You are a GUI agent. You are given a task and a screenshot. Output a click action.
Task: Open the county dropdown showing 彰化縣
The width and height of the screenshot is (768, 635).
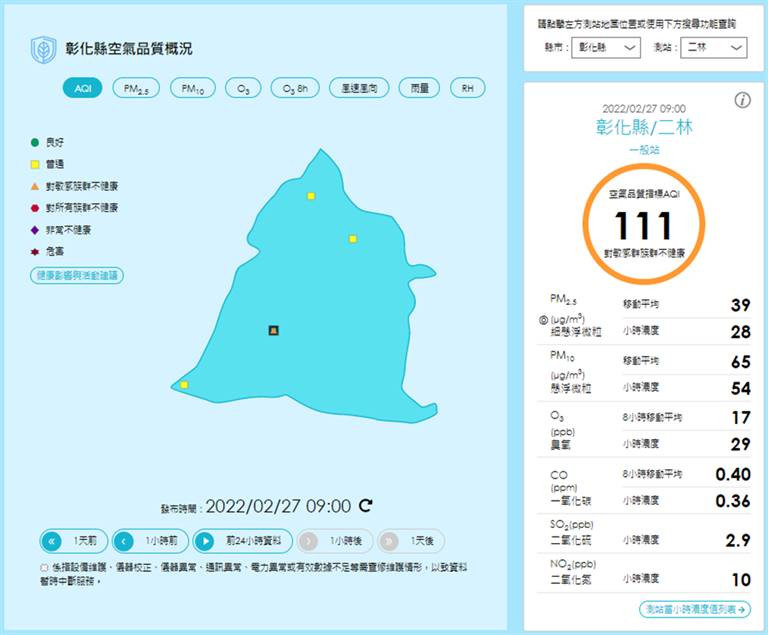[x=606, y=48]
